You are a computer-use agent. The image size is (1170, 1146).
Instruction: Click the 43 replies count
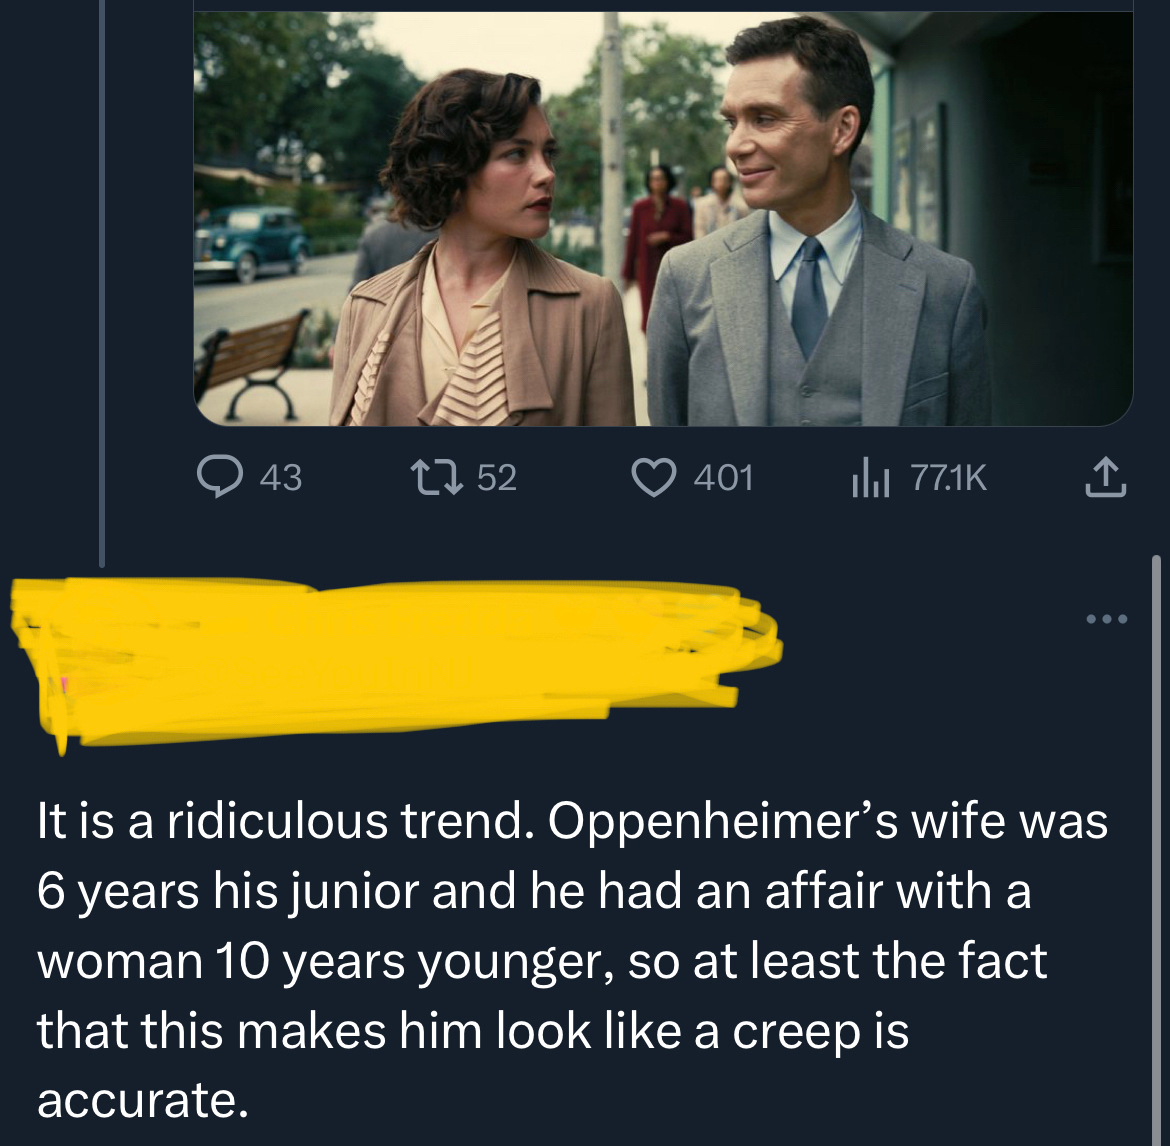pos(280,478)
